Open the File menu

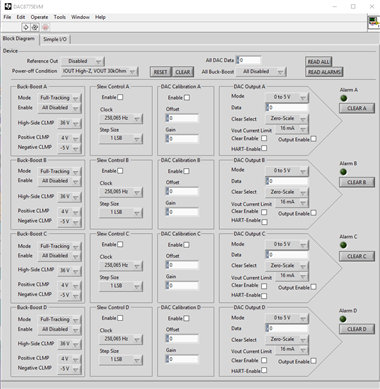pyautogui.click(x=7, y=17)
